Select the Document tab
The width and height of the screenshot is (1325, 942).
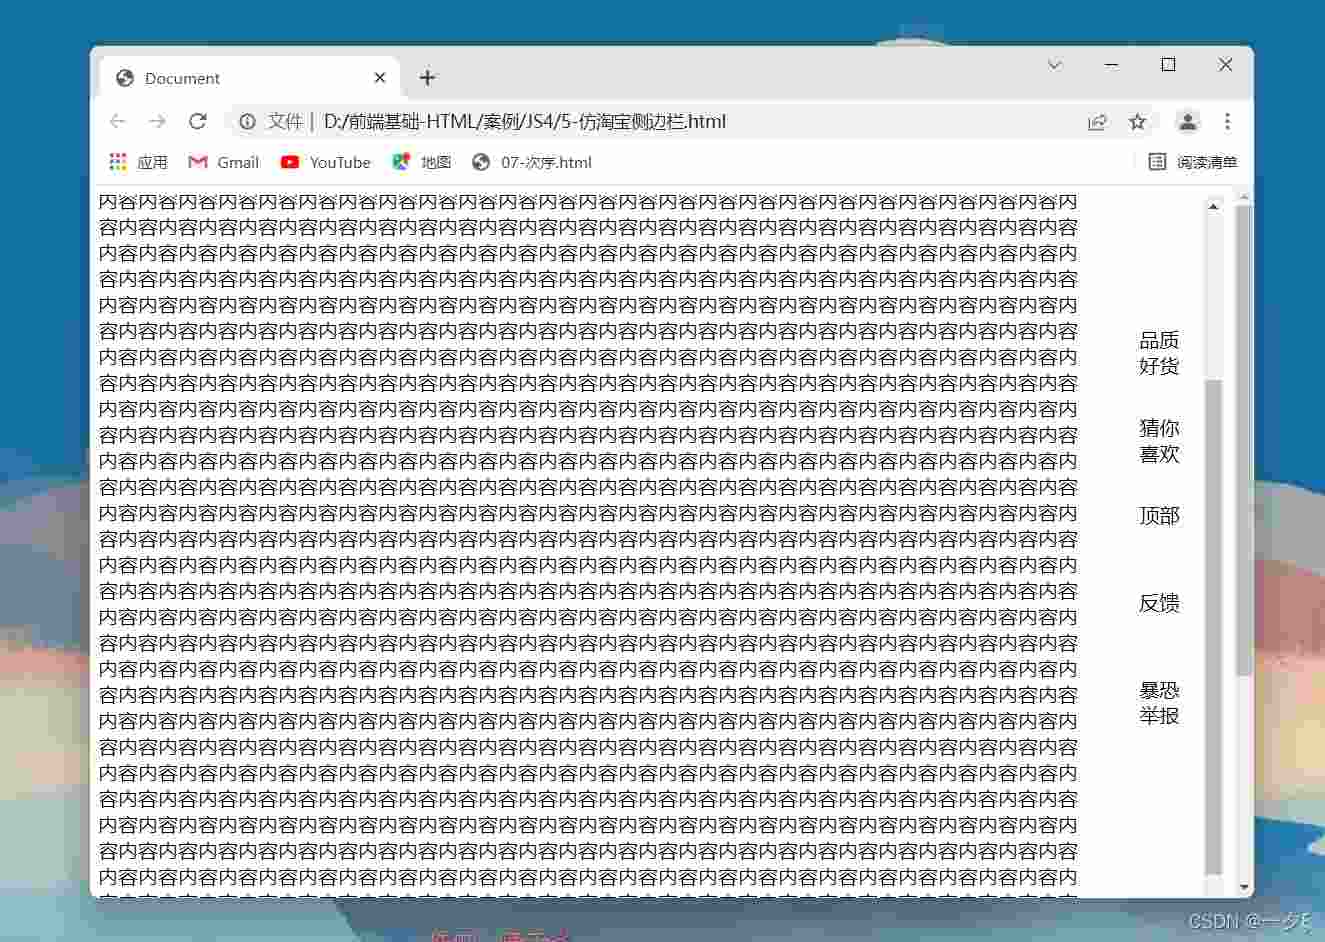click(250, 77)
